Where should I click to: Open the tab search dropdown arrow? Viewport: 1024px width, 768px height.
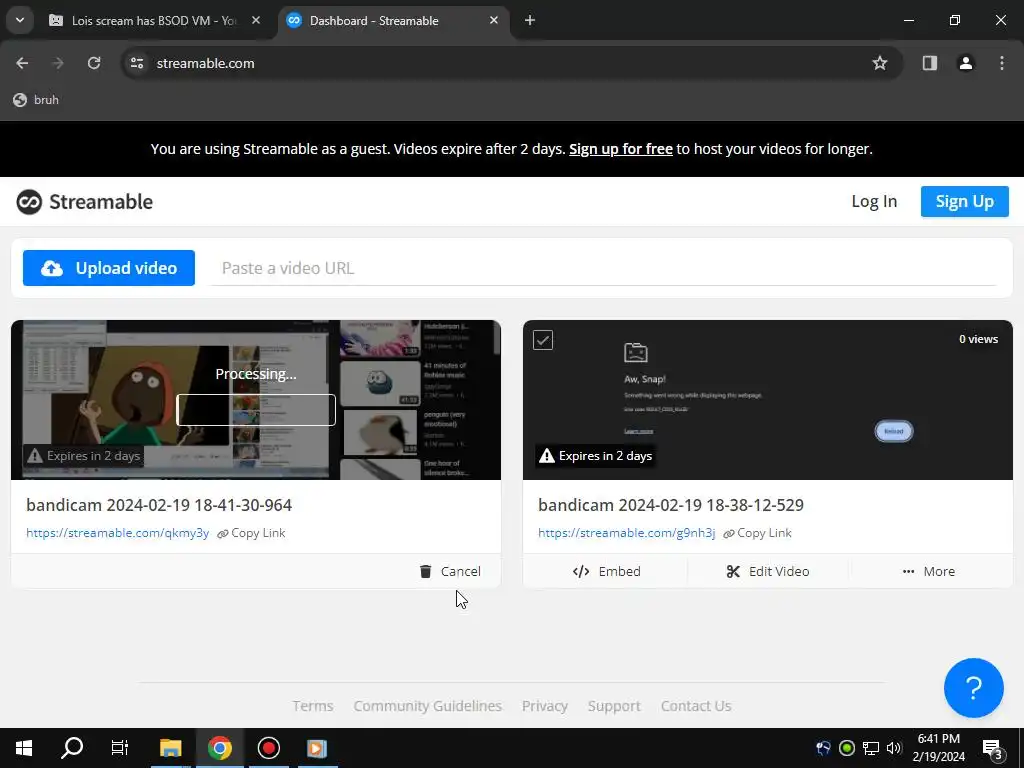[x=20, y=20]
